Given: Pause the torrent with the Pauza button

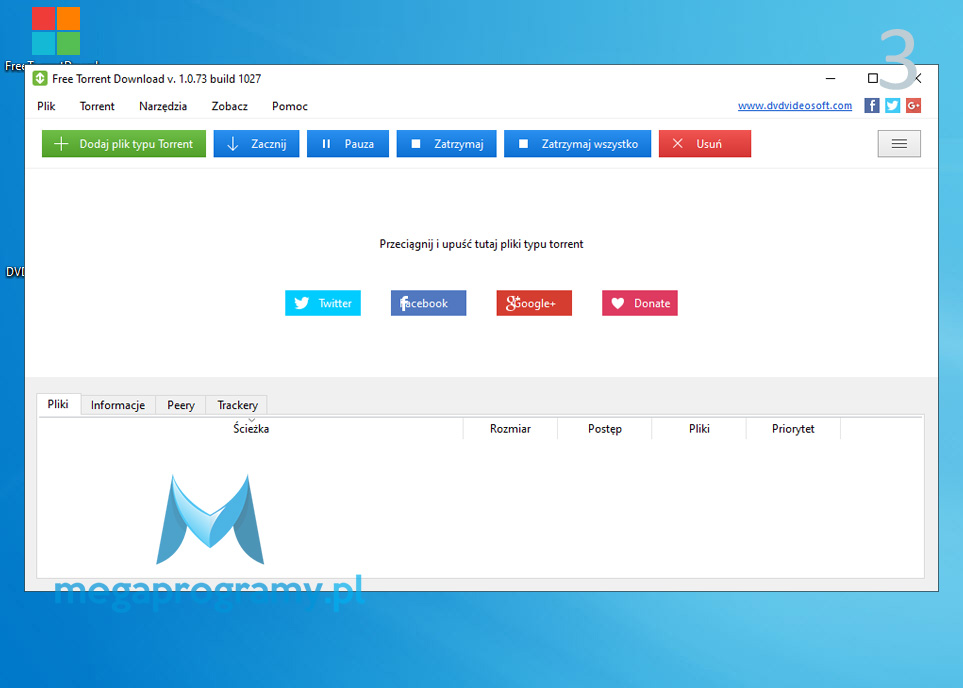Looking at the screenshot, I should coord(348,144).
